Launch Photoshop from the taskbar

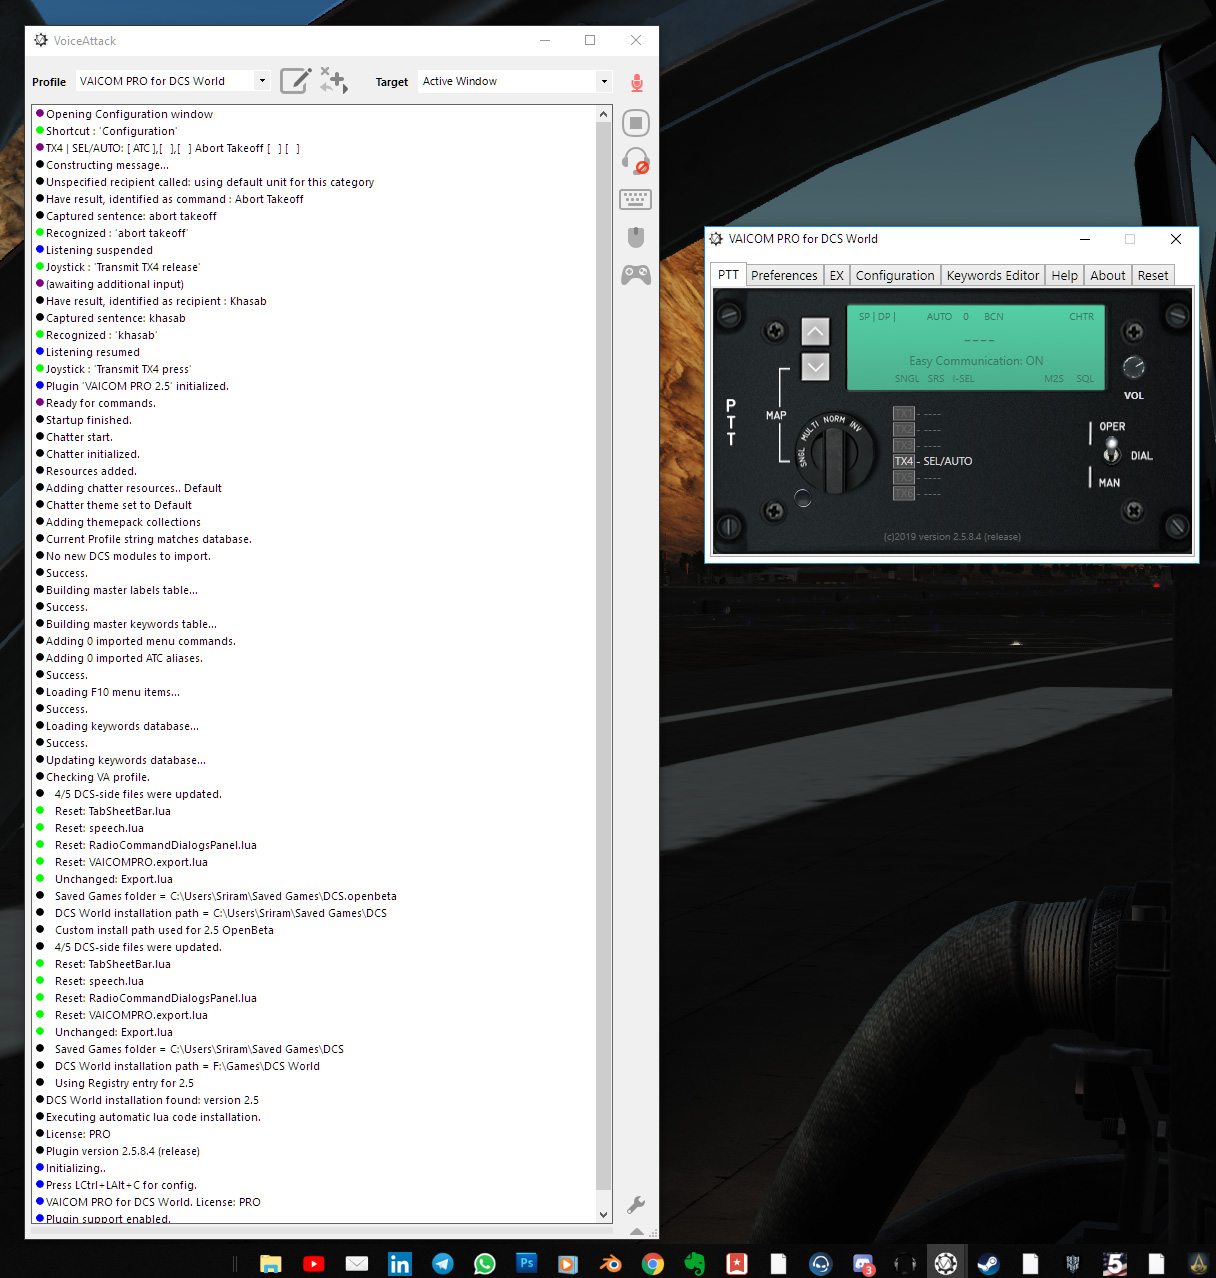click(x=526, y=1263)
